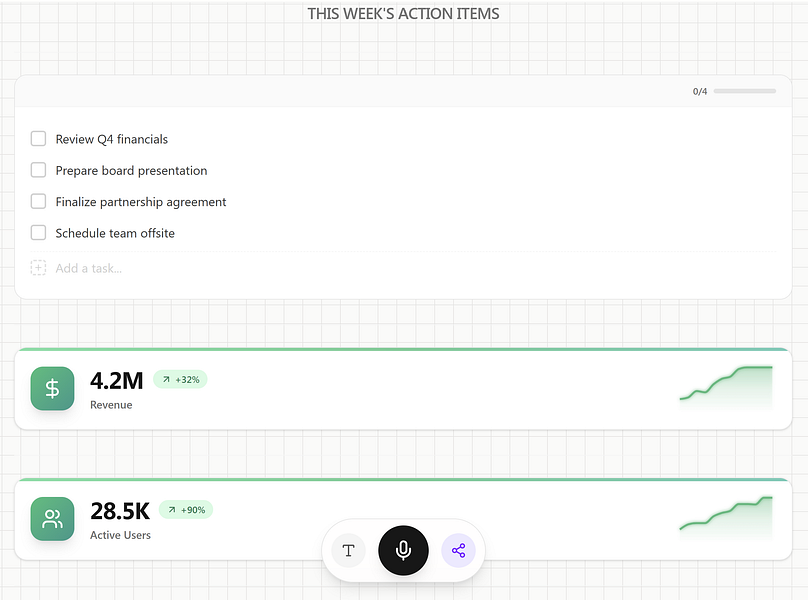
Task: Click the 28.5K active users figure
Action: 119,510
